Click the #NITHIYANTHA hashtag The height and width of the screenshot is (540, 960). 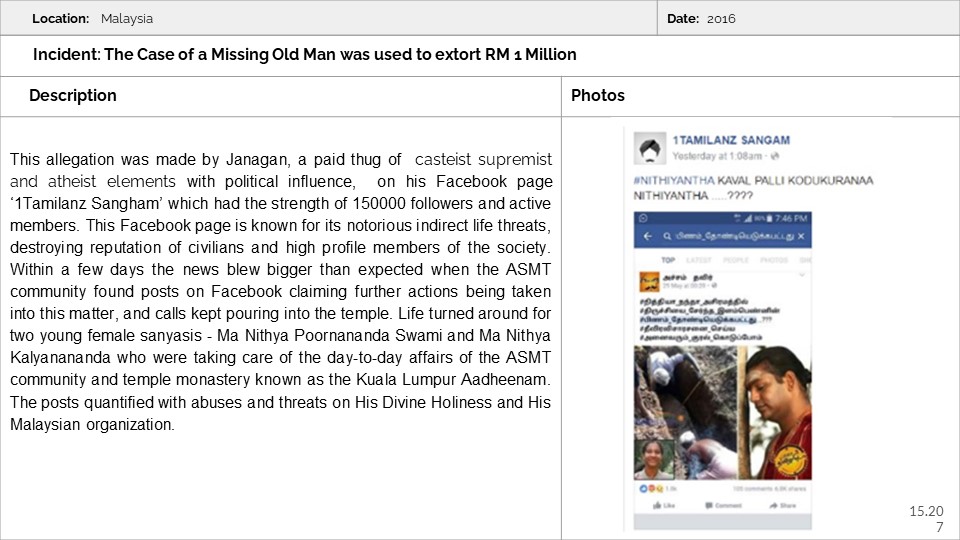point(674,179)
